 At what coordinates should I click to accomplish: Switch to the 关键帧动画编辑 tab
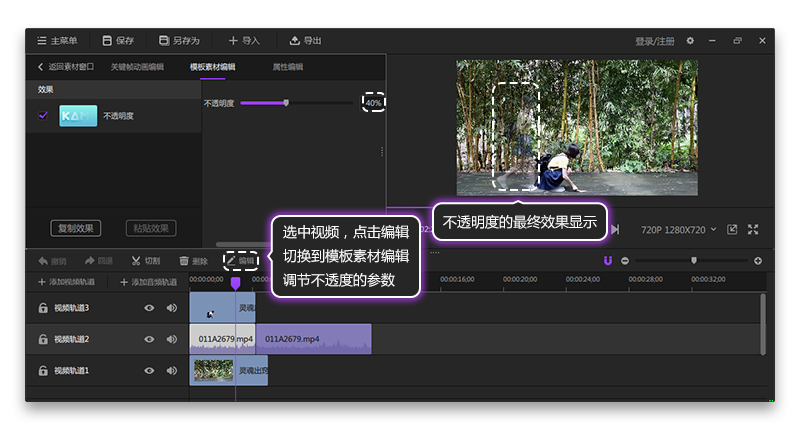(x=136, y=67)
